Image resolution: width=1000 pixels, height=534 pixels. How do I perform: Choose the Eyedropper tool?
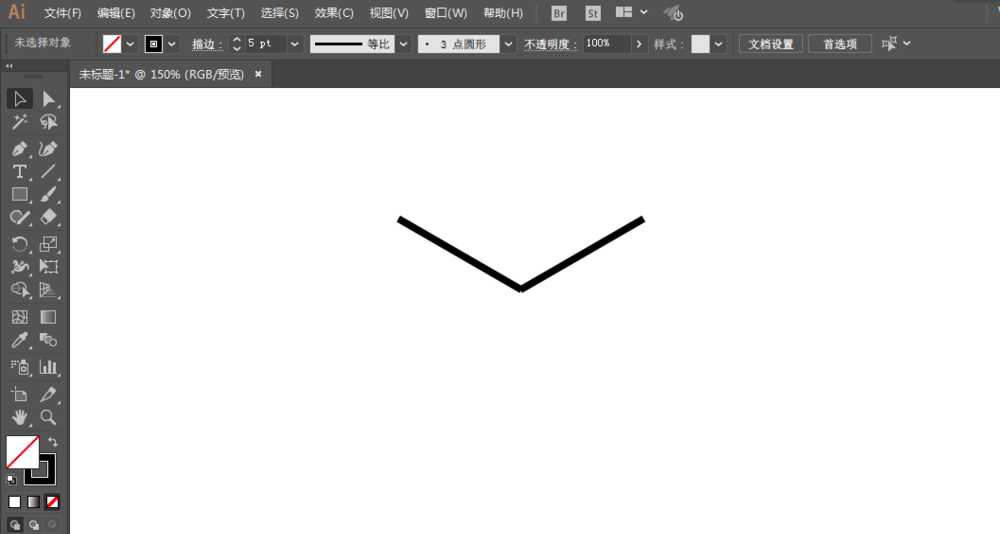click(19, 340)
